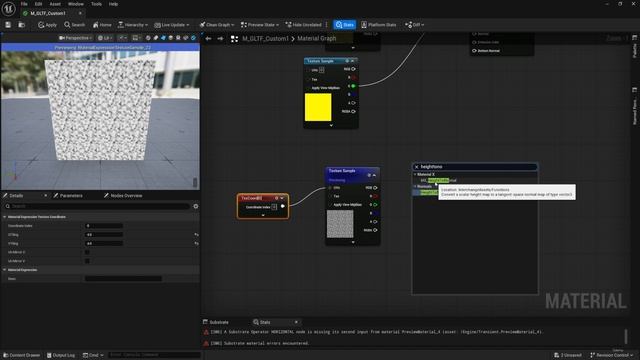Open the Live Update dropdown
Image resolution: width=640 pixels, height=360 pixels.
click(171, 25)
